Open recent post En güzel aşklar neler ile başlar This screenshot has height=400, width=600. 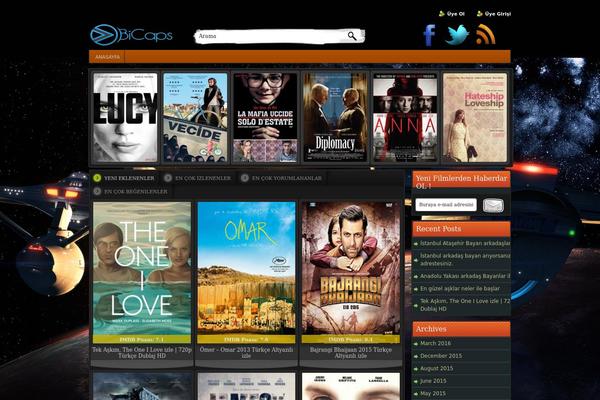[460, 288]
